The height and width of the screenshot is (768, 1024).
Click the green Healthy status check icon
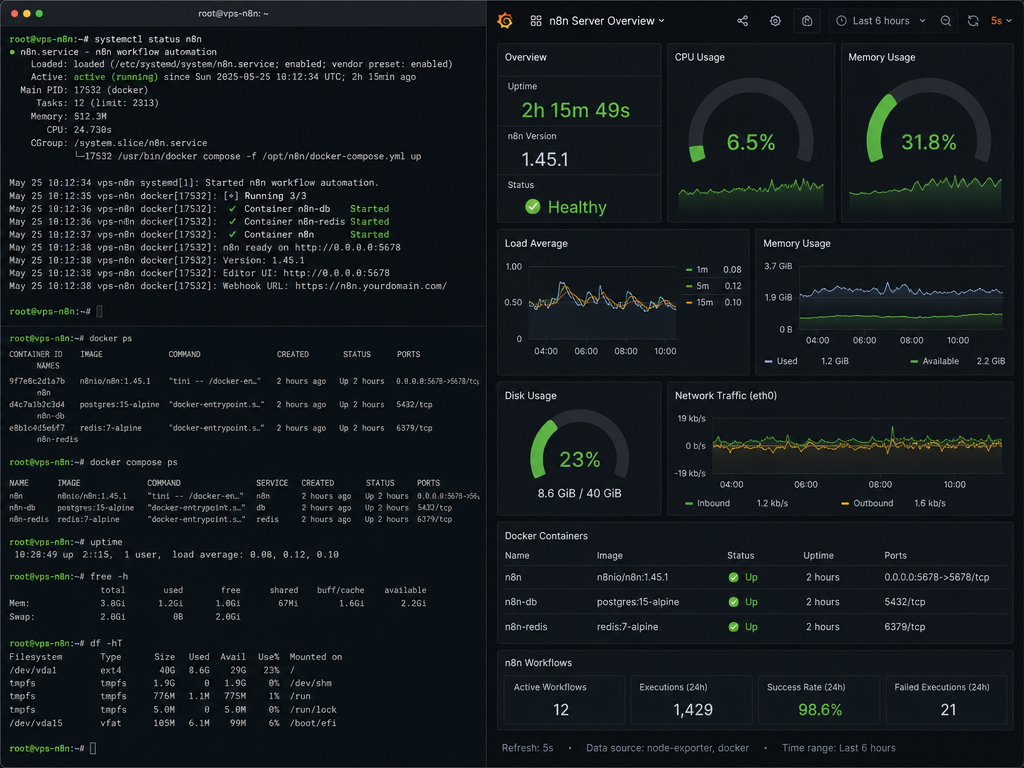[x=533, y=207]
